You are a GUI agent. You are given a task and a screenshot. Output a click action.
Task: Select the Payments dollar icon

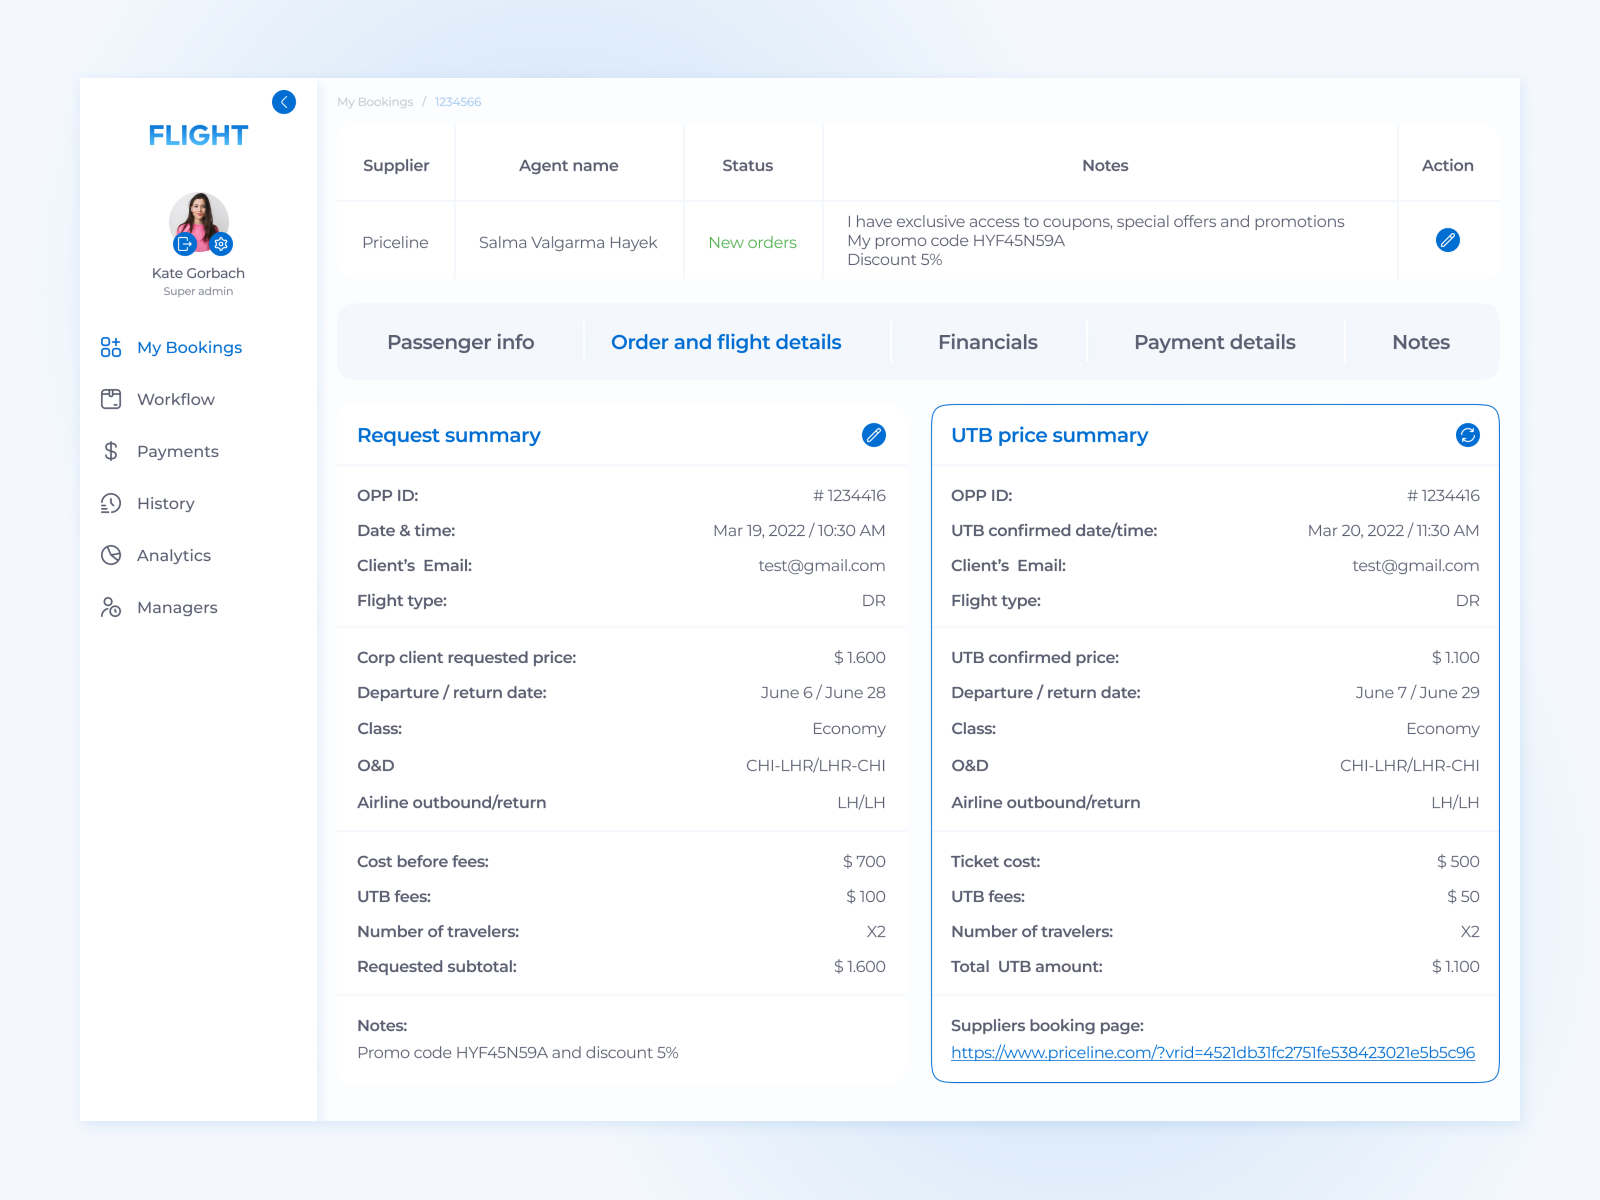(x=111, y=451)
